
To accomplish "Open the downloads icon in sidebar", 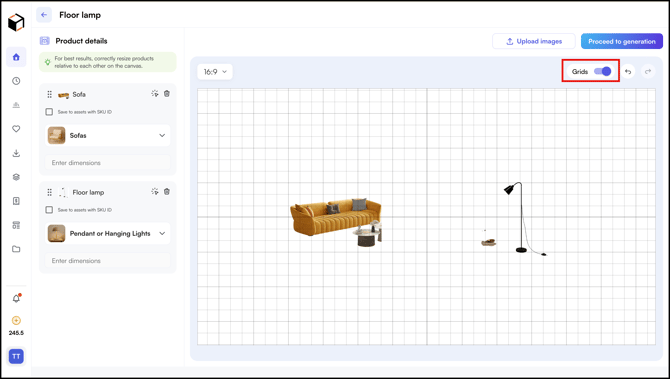I will 16,153.
